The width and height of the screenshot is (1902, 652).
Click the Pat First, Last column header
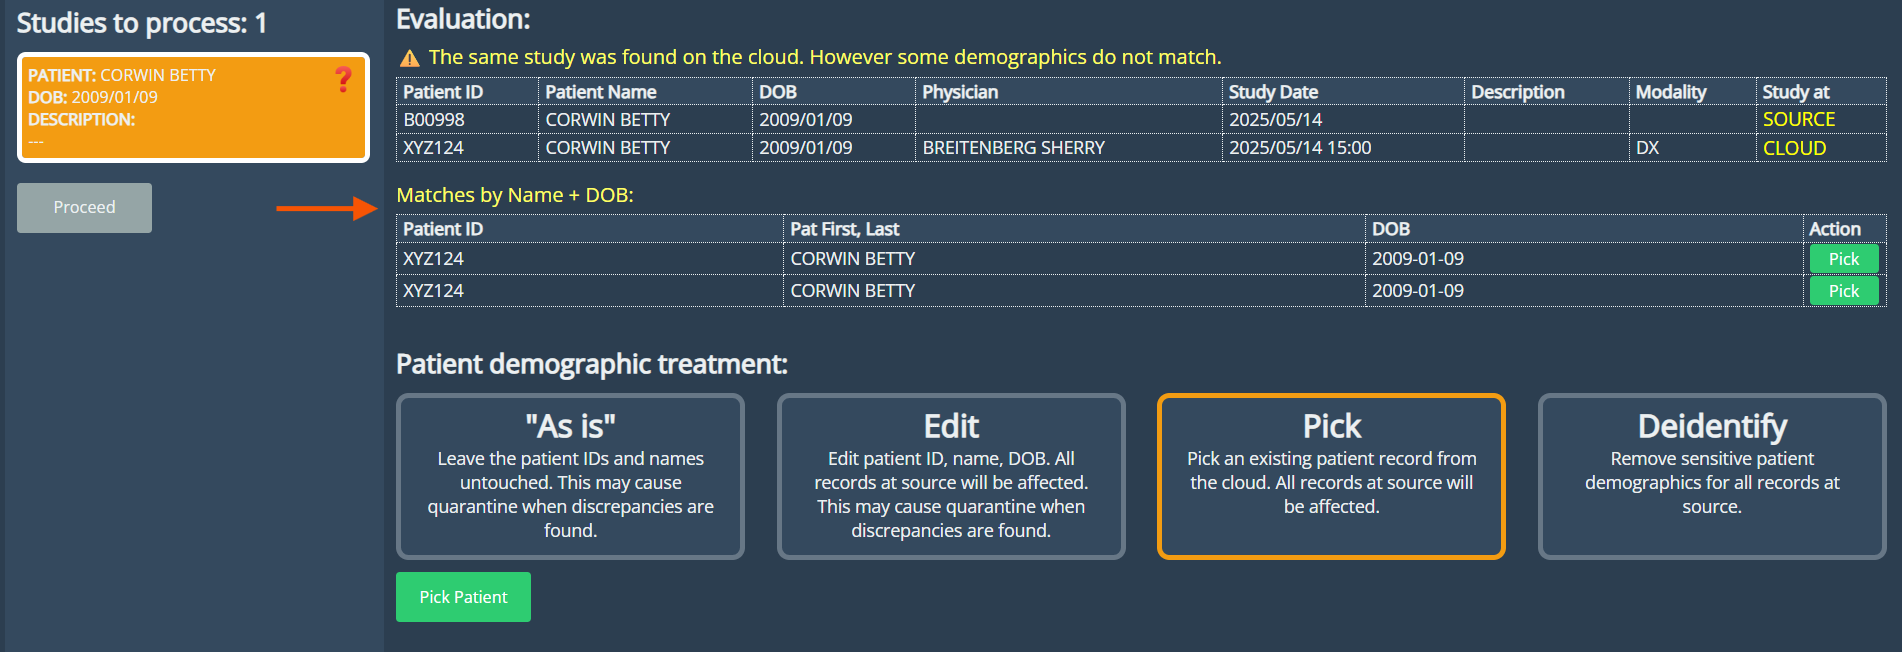[844, 229]
